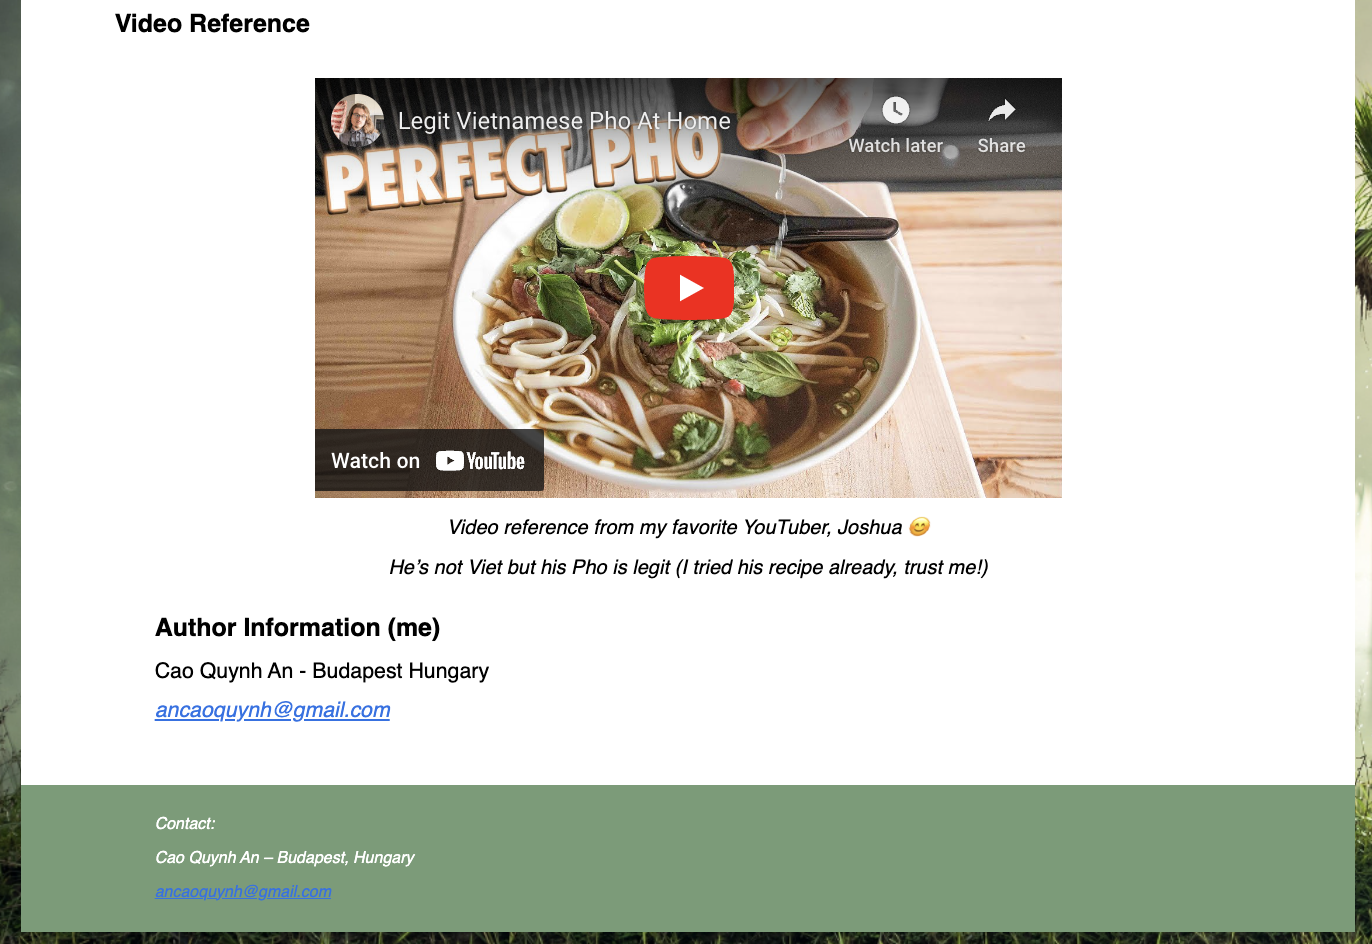Click the footer "Cao Quynh An – Budapest, Hungary" text
The image size is (1372, 944).
coord(284,858)
